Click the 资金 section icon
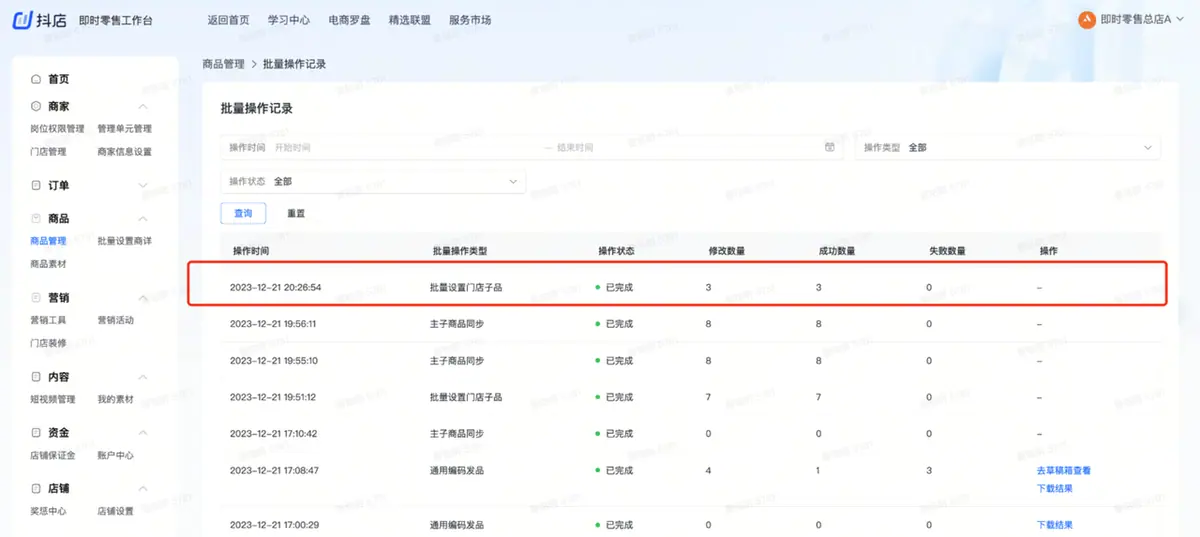1200x537 pixels. click(36, 433)
